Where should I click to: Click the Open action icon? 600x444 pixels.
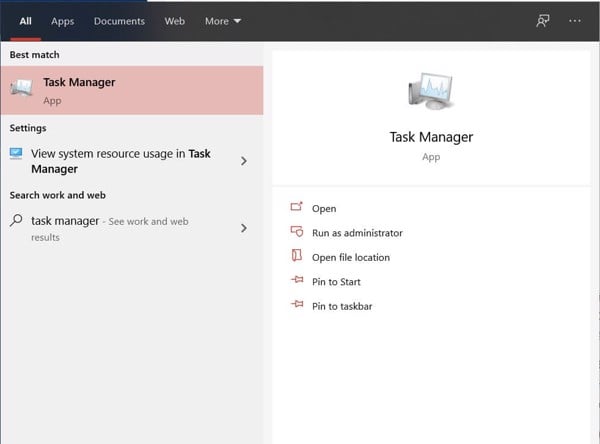coord(297,207)
